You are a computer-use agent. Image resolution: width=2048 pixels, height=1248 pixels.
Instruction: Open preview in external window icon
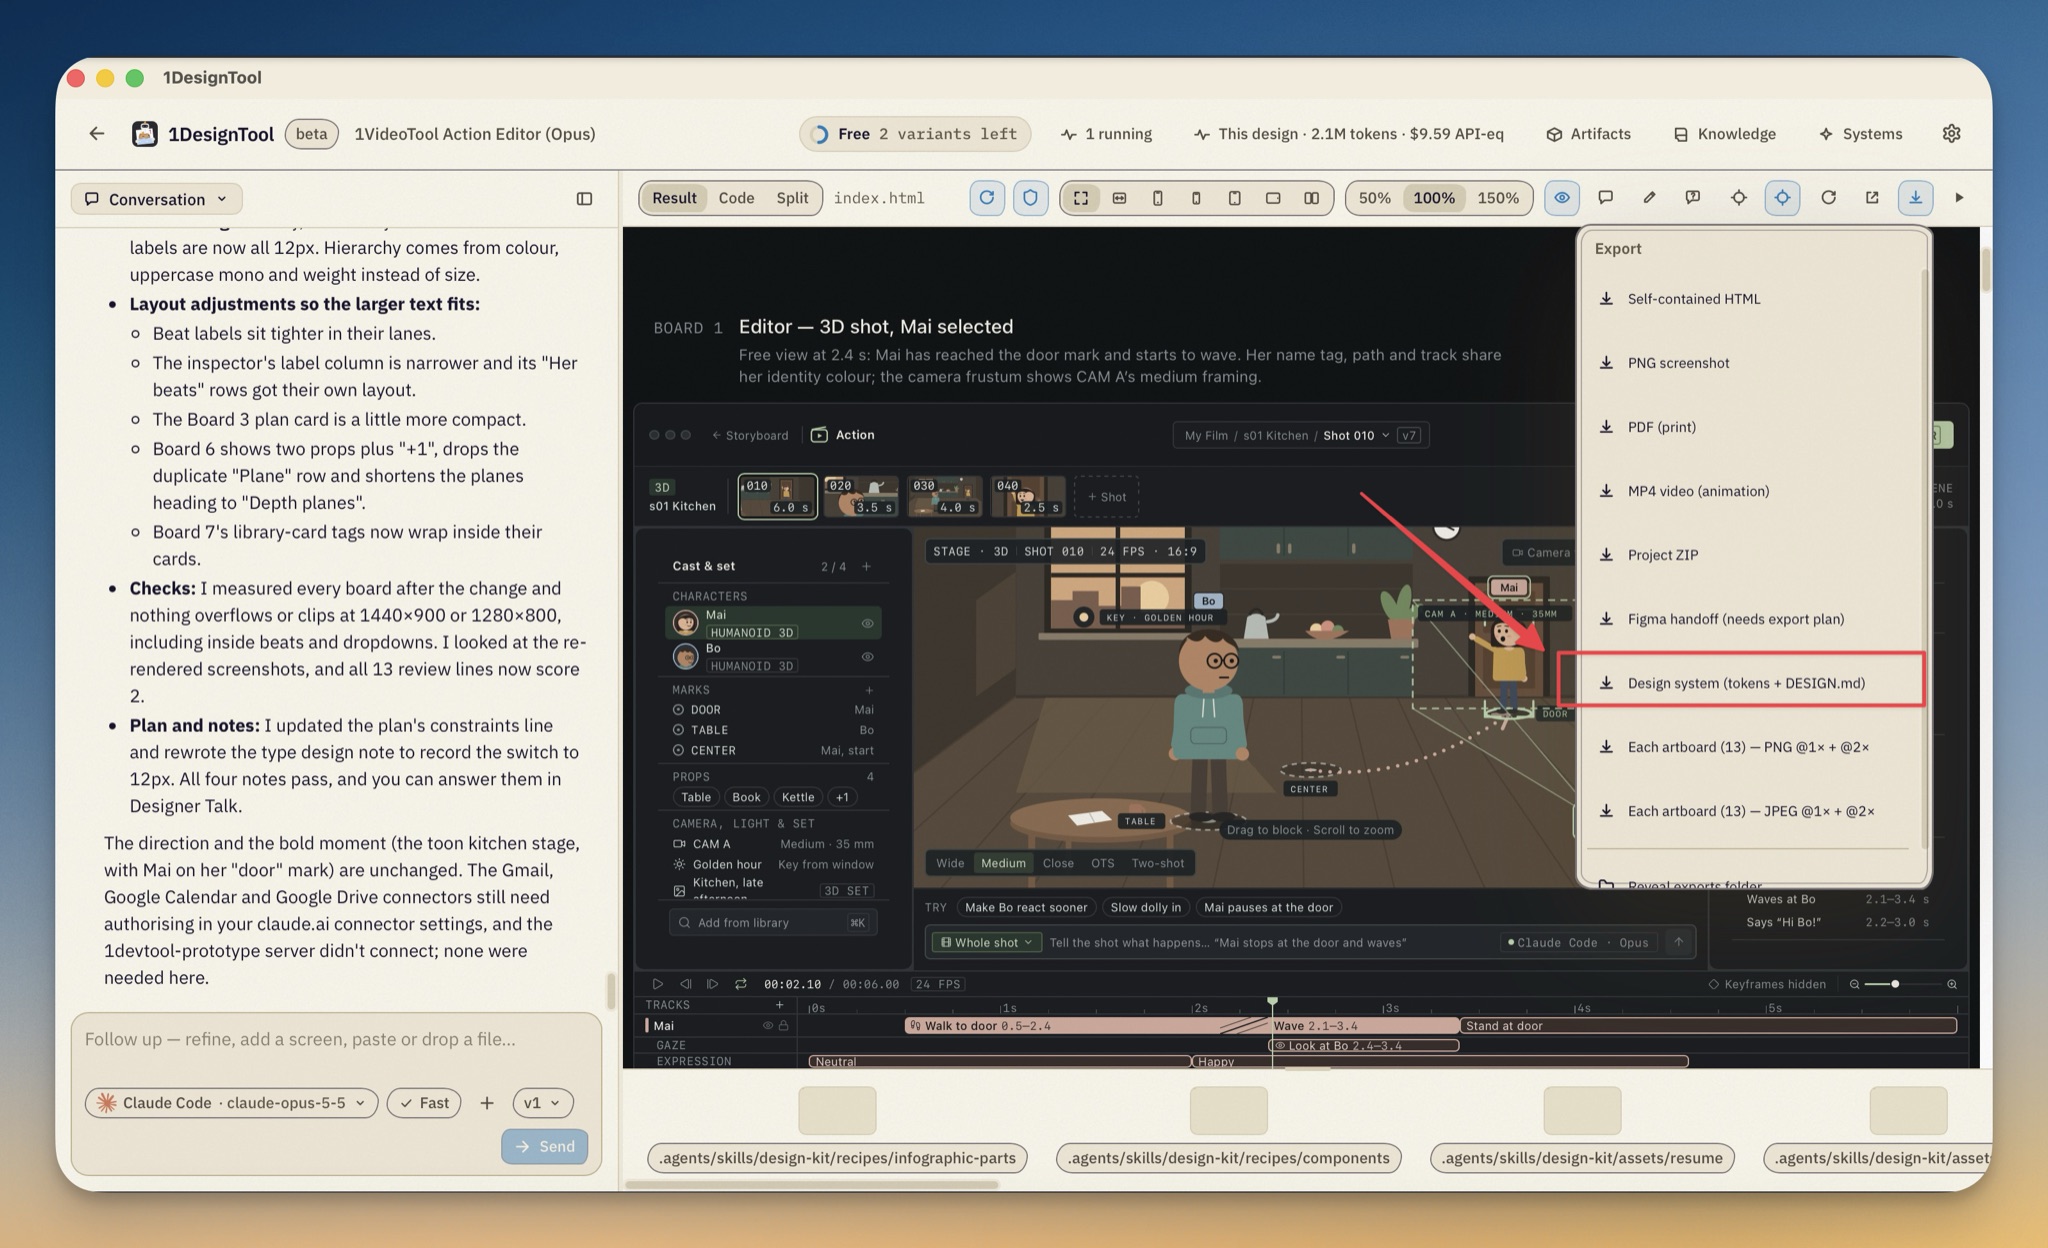(1872, 198)
